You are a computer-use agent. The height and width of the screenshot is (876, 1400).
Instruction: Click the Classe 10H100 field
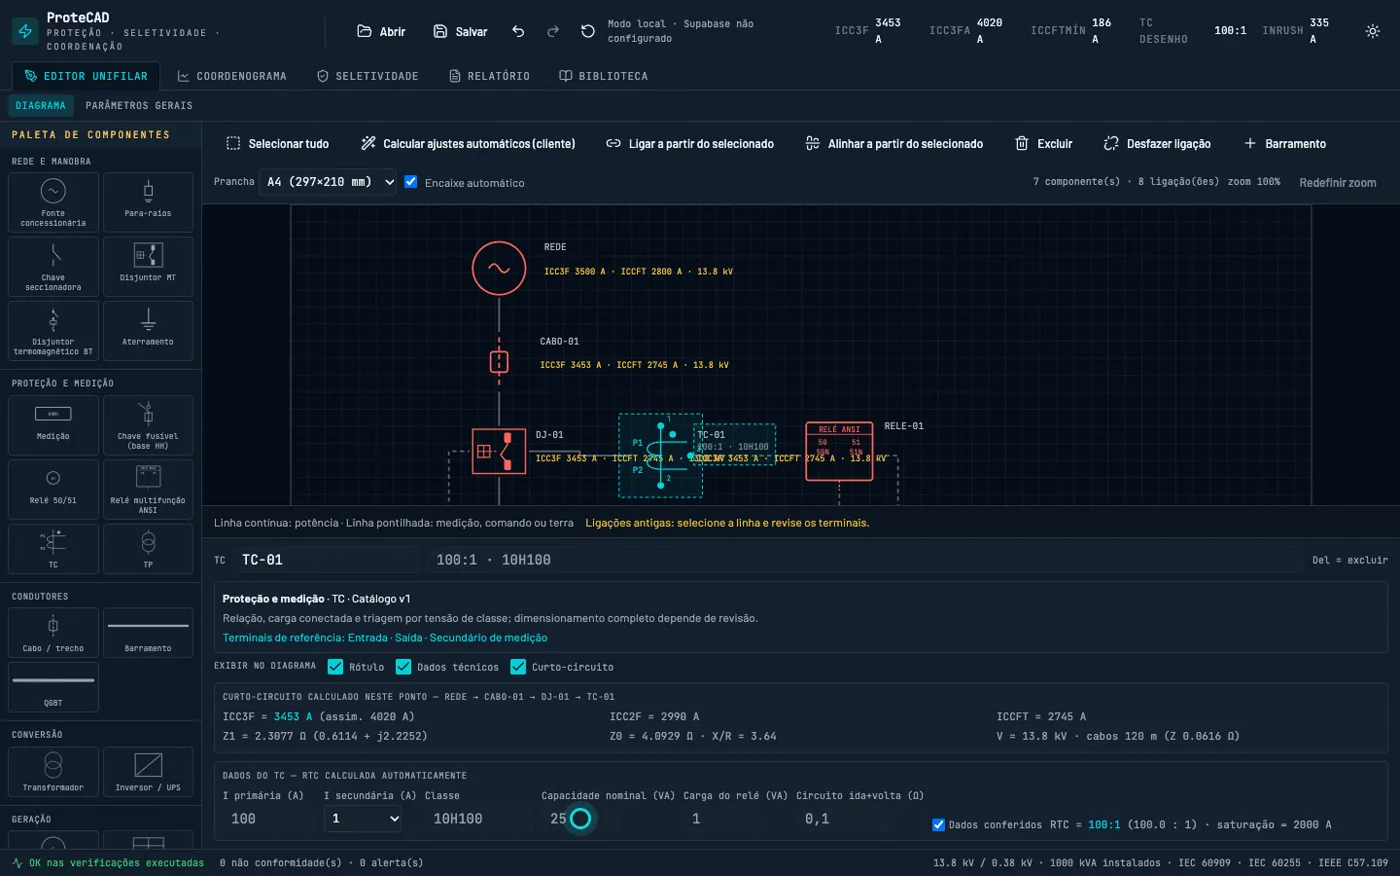478,818
